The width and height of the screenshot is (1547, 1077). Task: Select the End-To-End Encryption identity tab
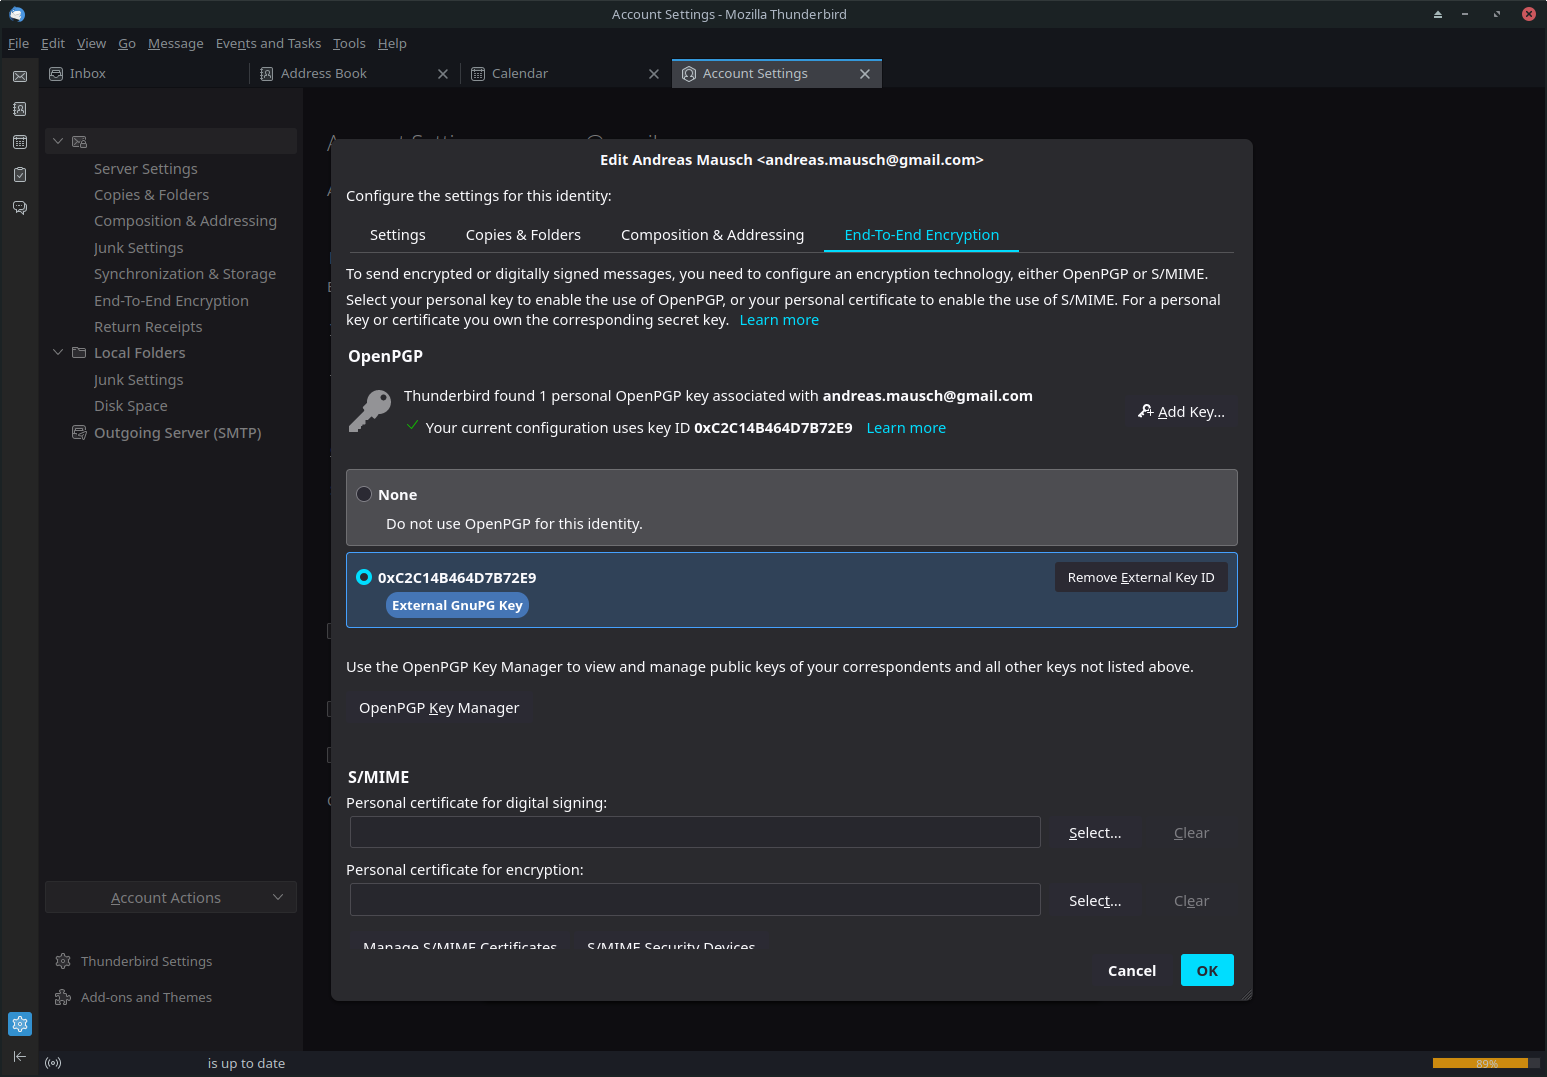[921, 235]
